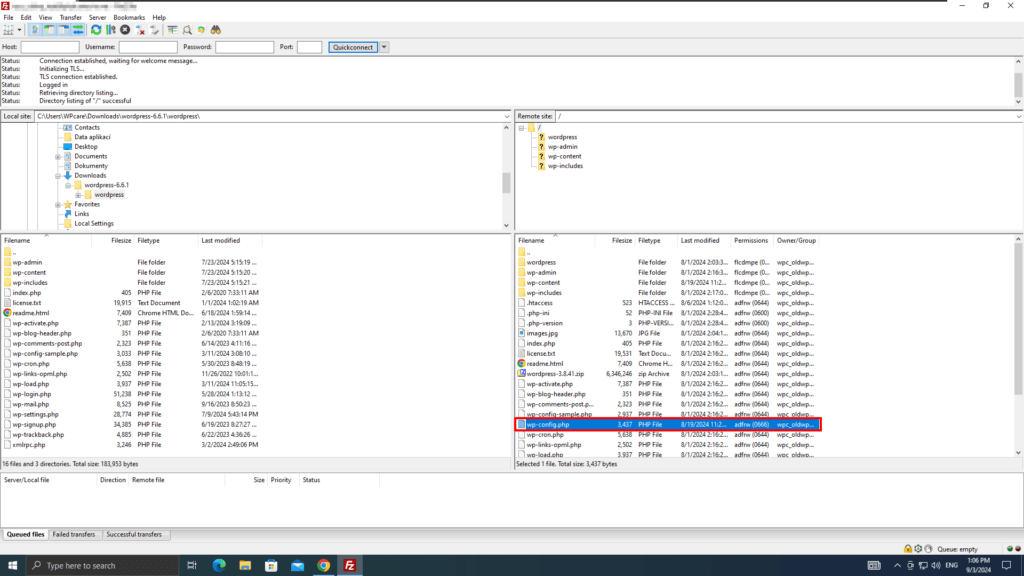
Task: Refresh the file and folder lists
Action: pyautogui.click(x=96, y=30)
